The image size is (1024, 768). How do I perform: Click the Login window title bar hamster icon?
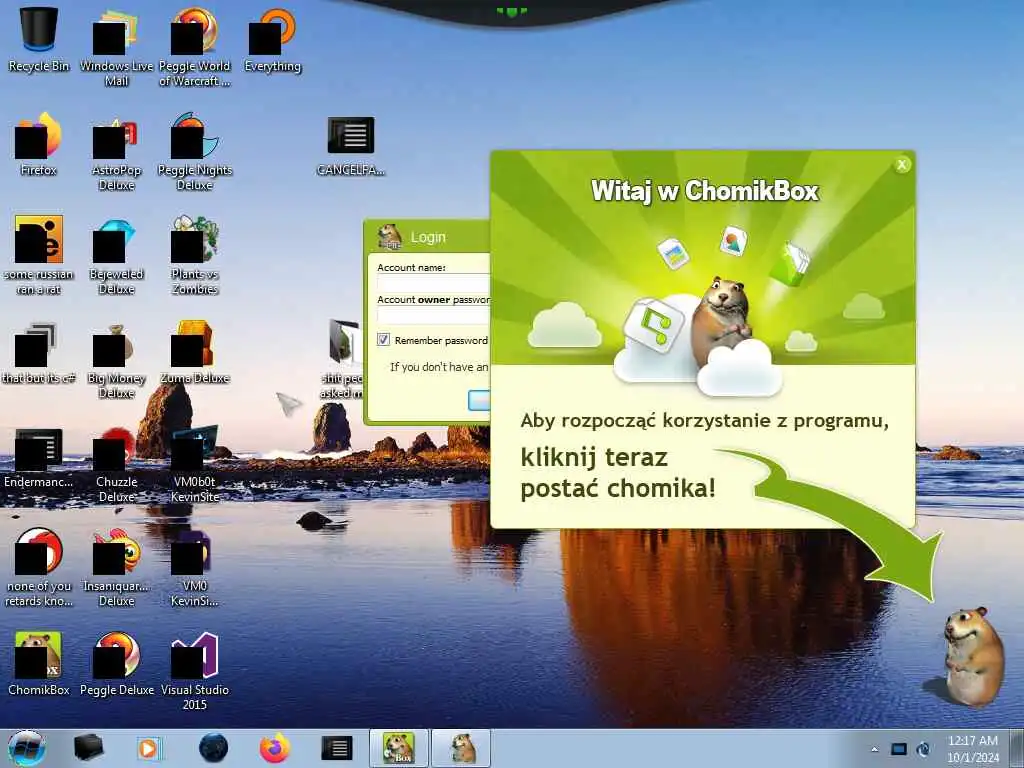pyautogui.click(x=390, y=236)
